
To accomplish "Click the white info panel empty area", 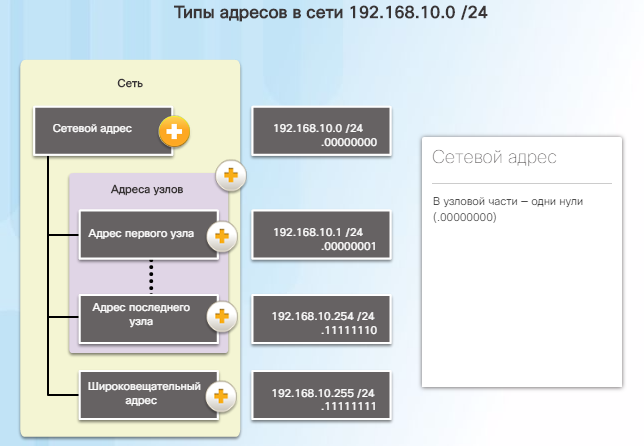I will point(522,306).
